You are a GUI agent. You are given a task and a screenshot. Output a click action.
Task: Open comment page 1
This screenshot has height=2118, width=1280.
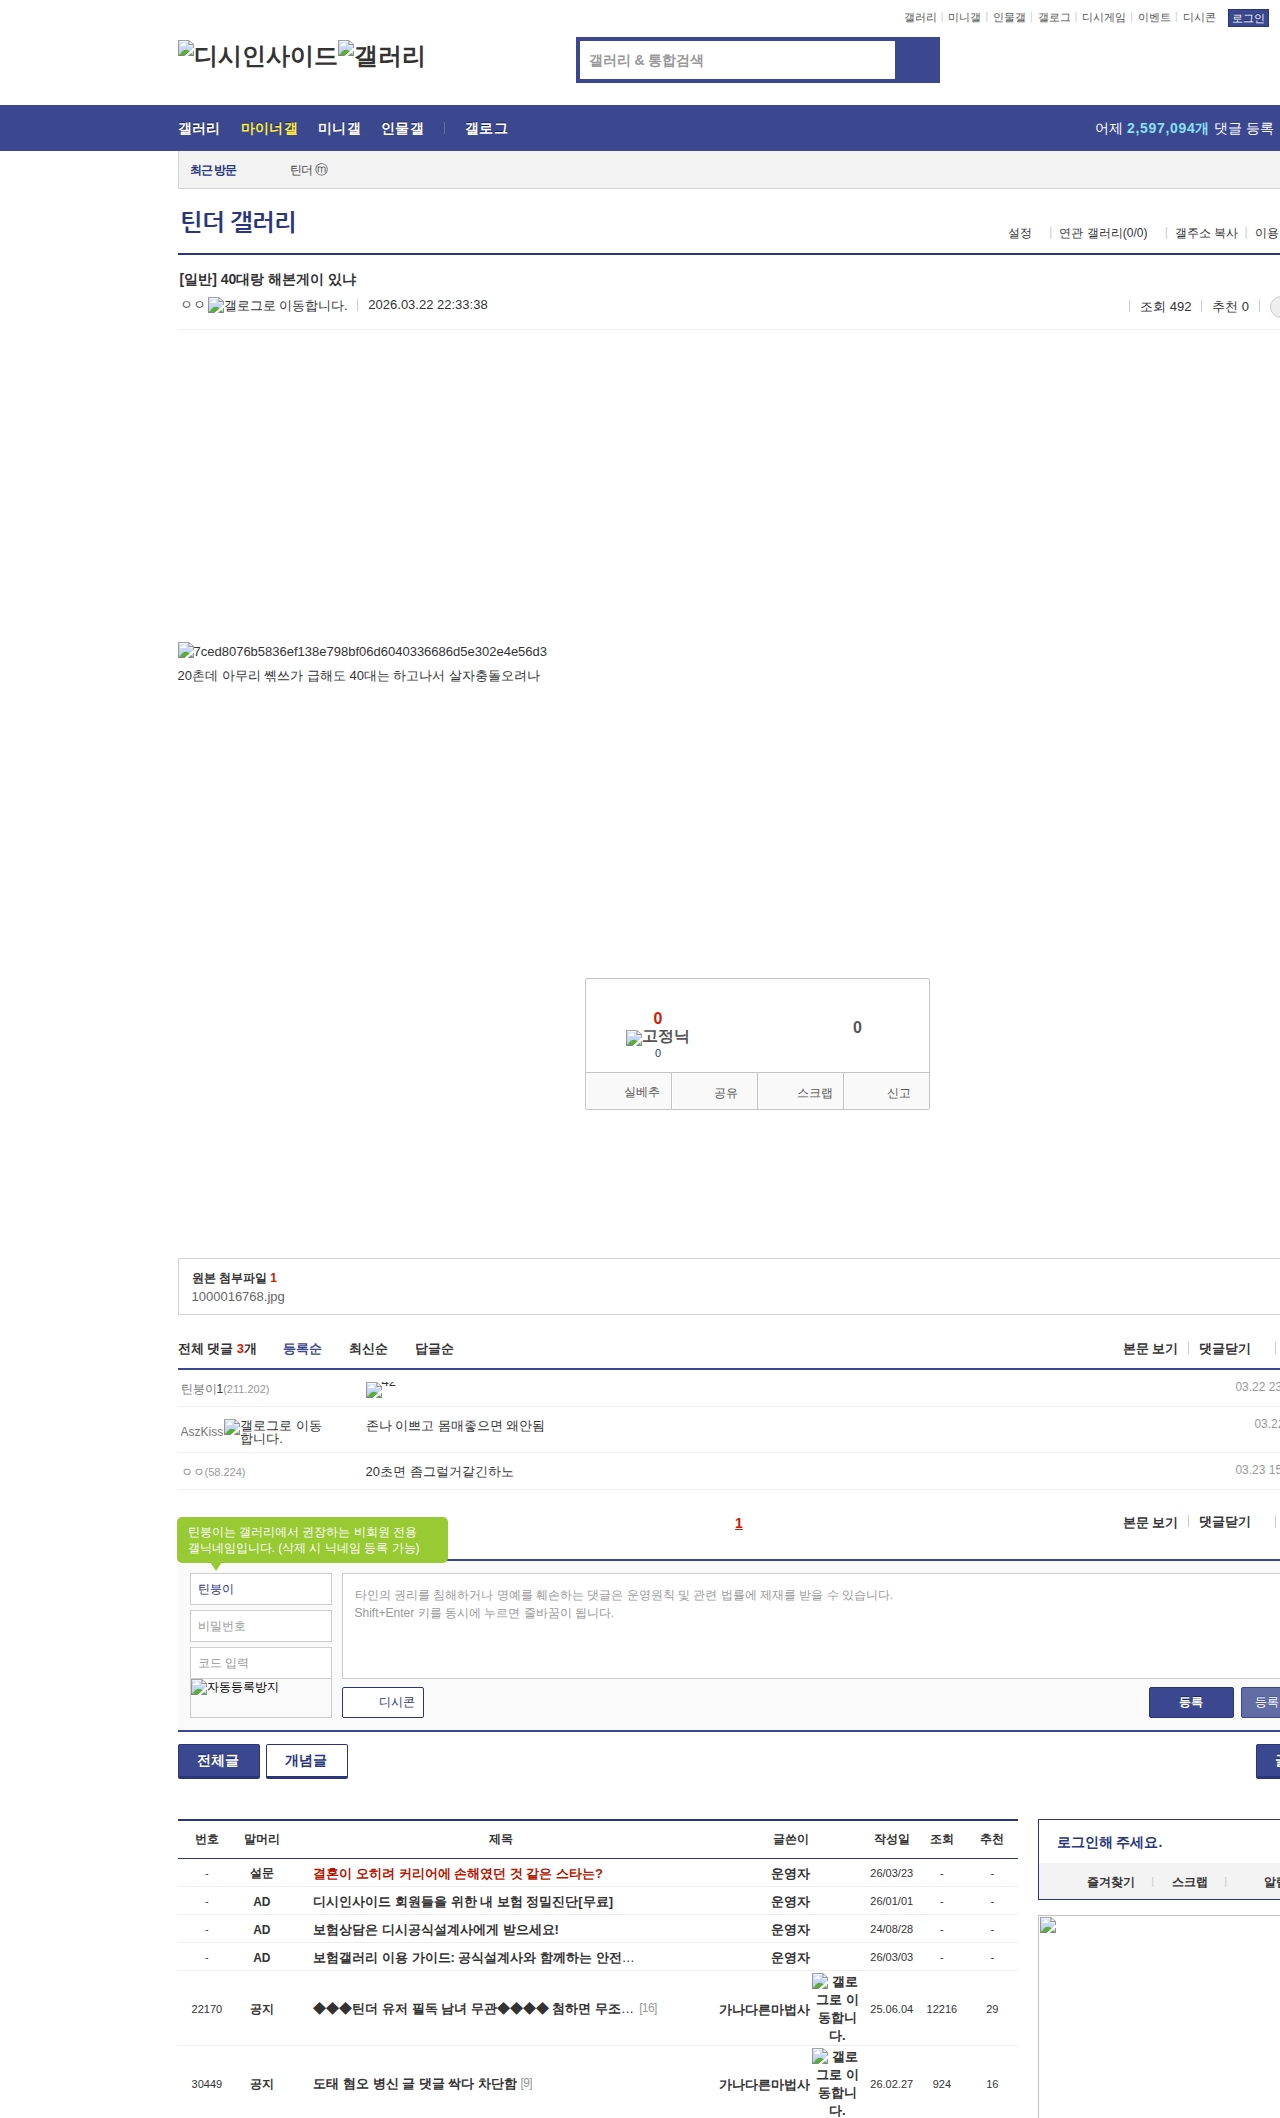coord(739,1523)
